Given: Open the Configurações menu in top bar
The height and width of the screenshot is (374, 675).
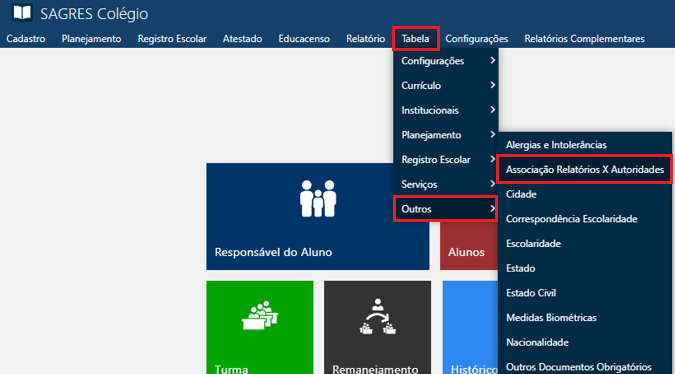Looking at the screenshot, I should click(x=477, y=39).
